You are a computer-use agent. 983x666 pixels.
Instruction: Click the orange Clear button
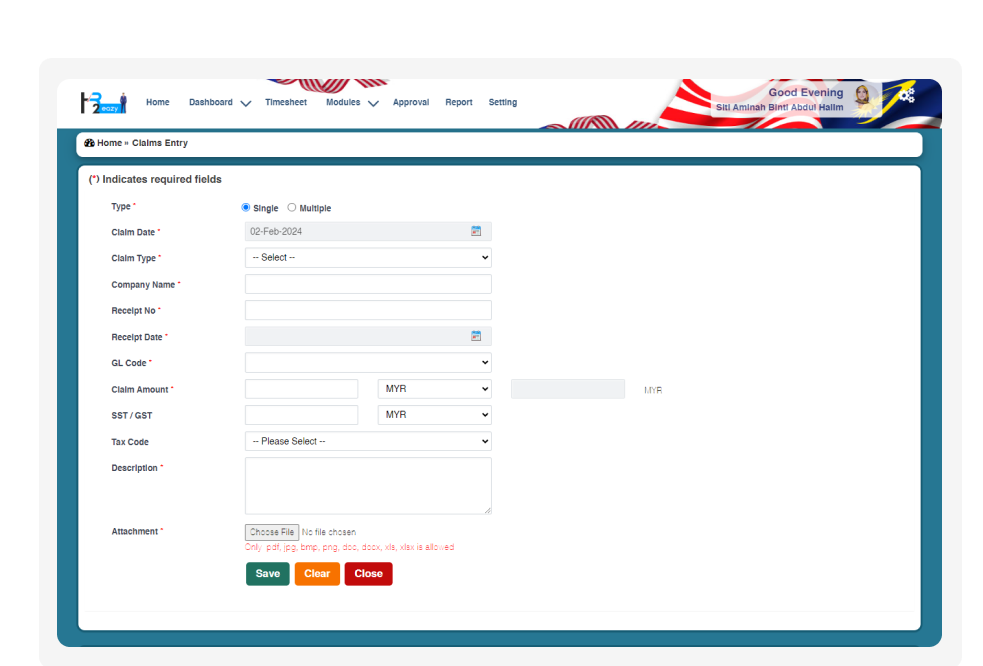point(317,574)
